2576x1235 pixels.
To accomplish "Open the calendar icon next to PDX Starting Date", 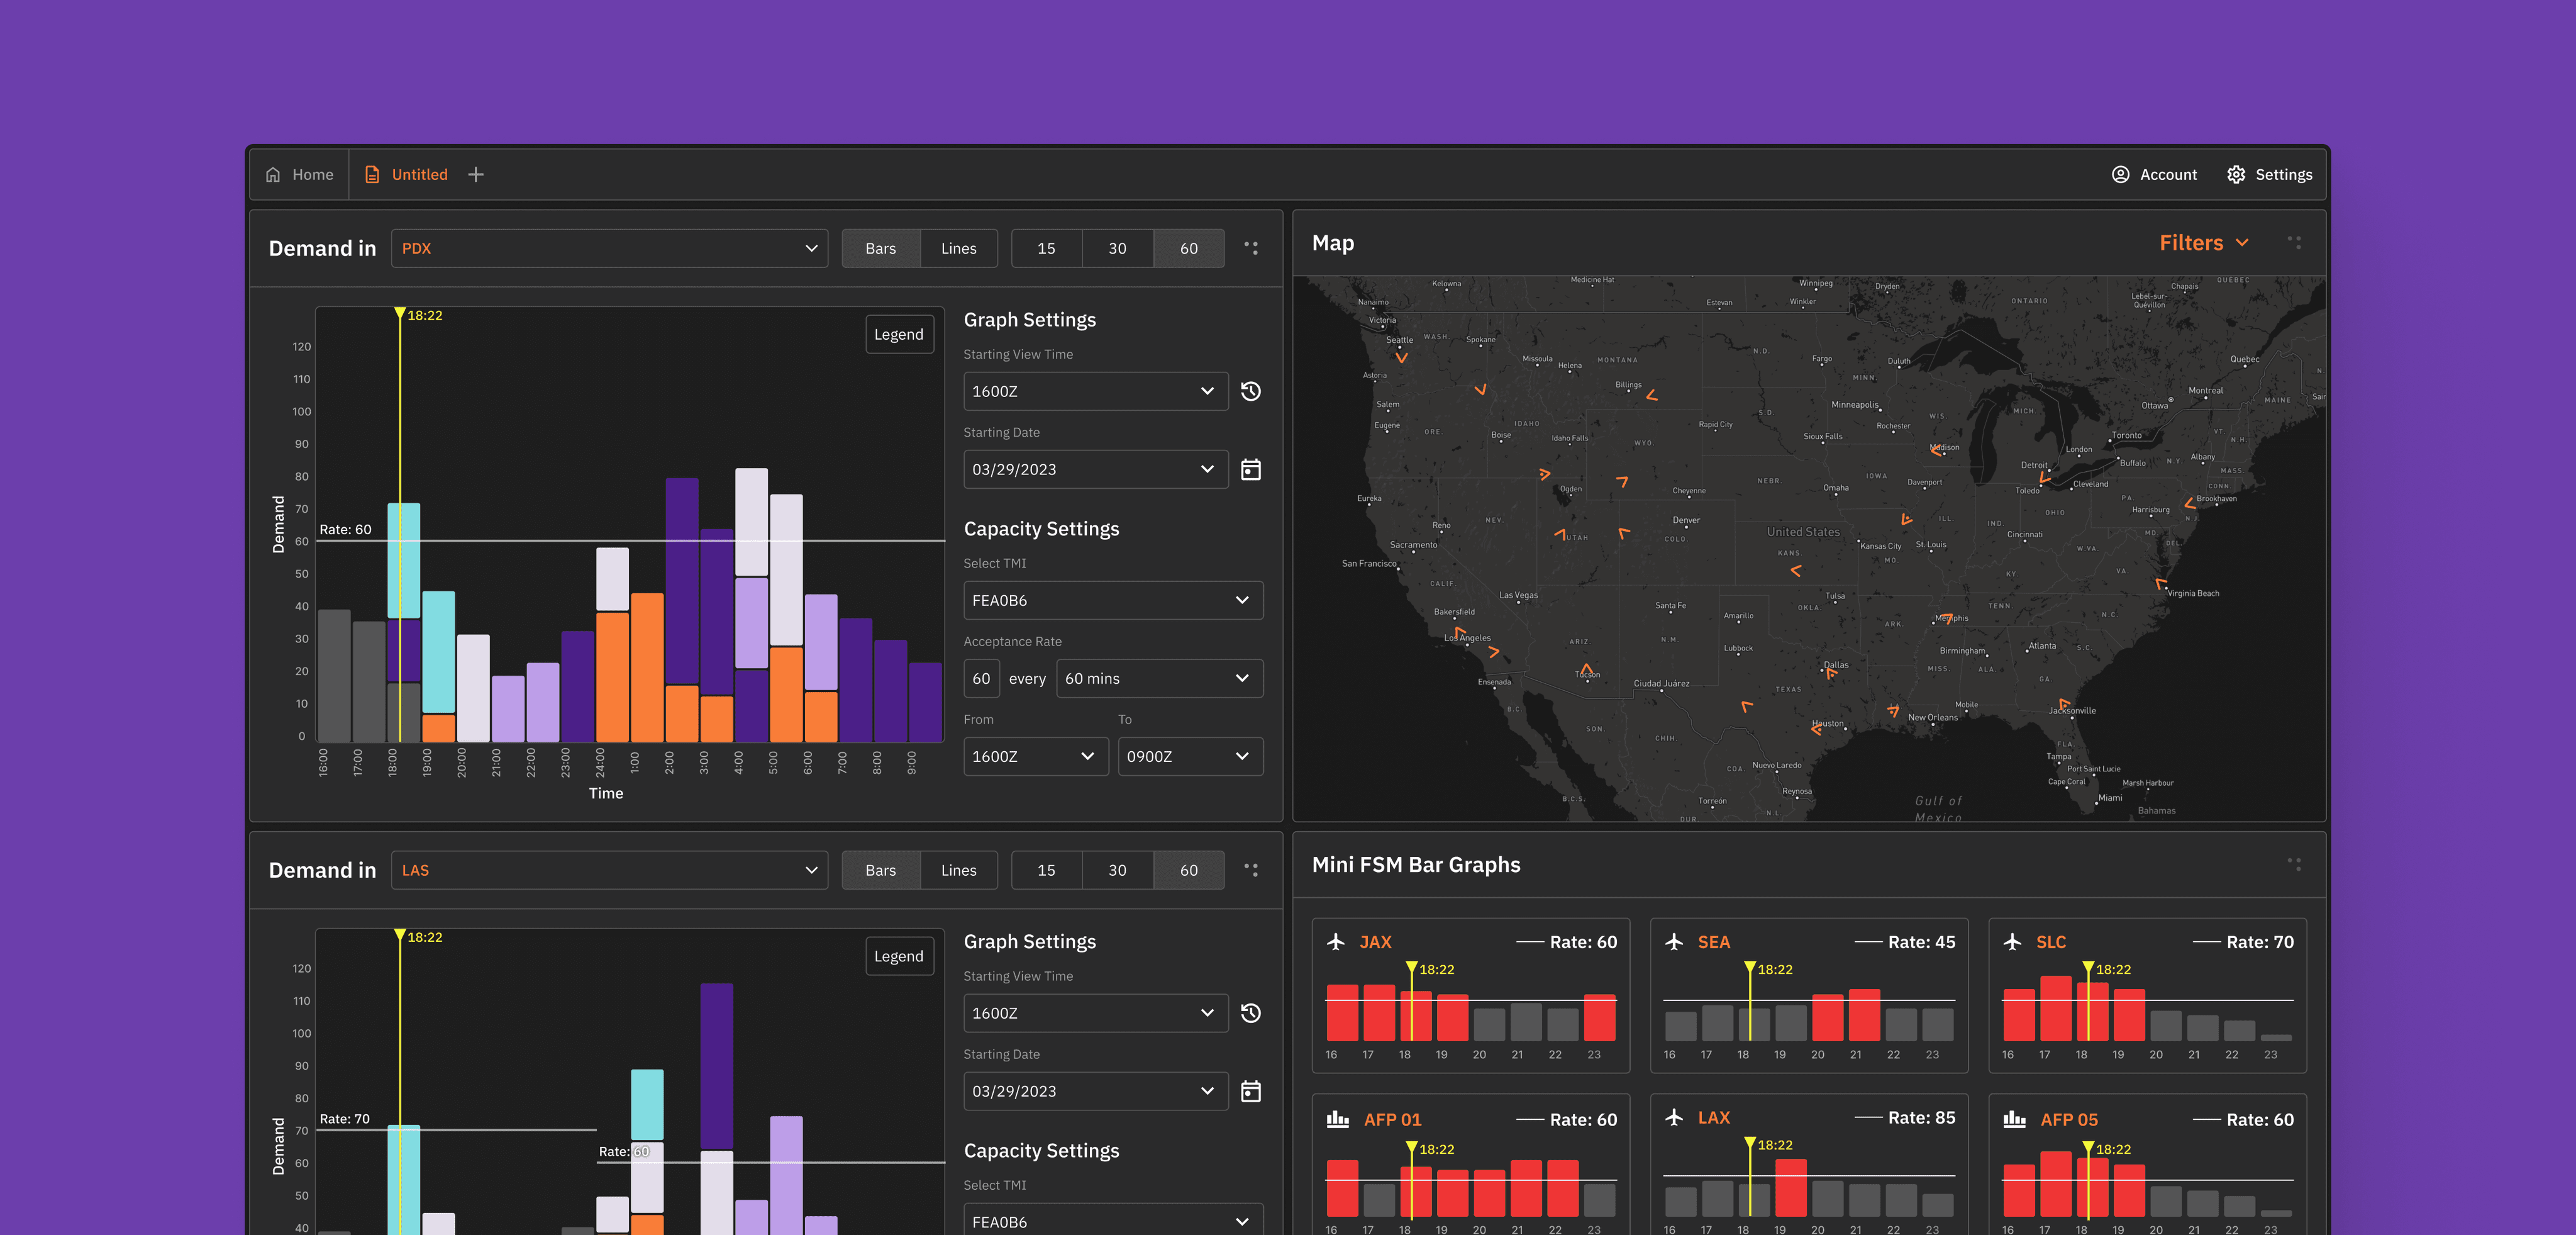I will pyautogui.click(x=1250, y=469).
